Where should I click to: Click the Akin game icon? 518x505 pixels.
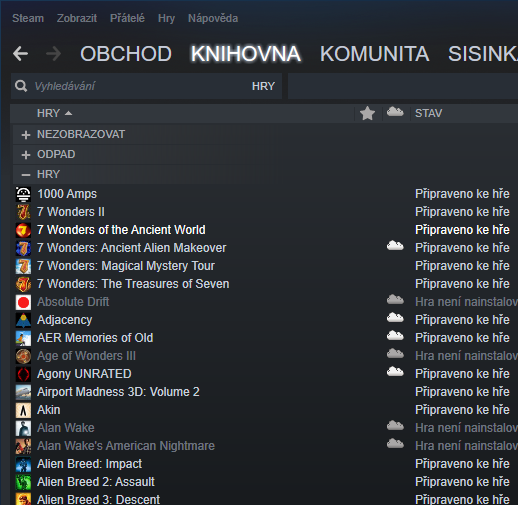pyautogui.click(x=23, y=410)
